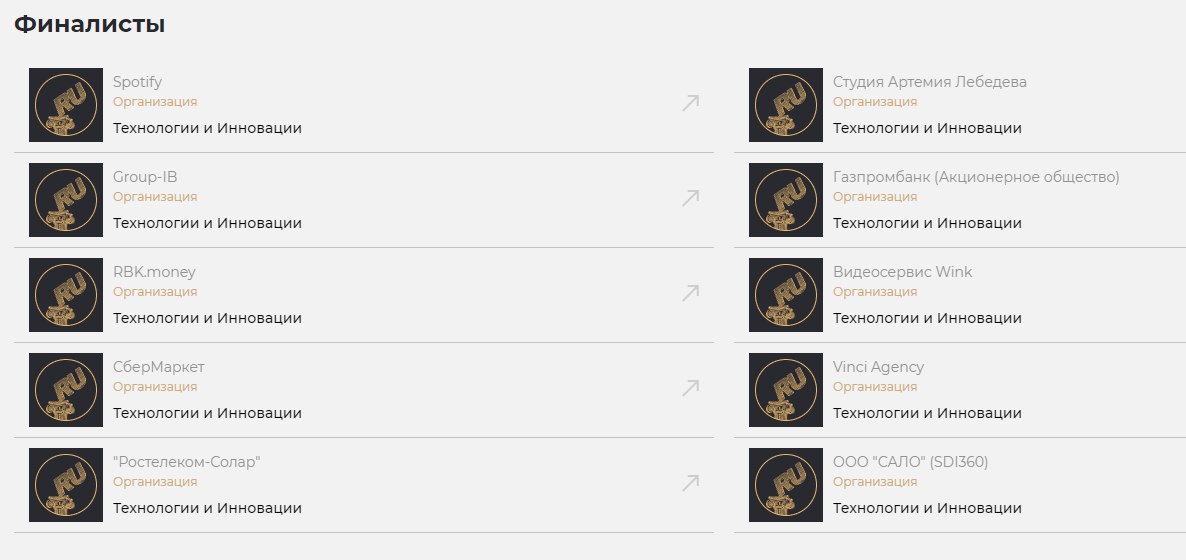The width and height of the screenshot is (1186, 560).
Task: Click the Spotify logo thumbnail
Action: click(66, 105)
